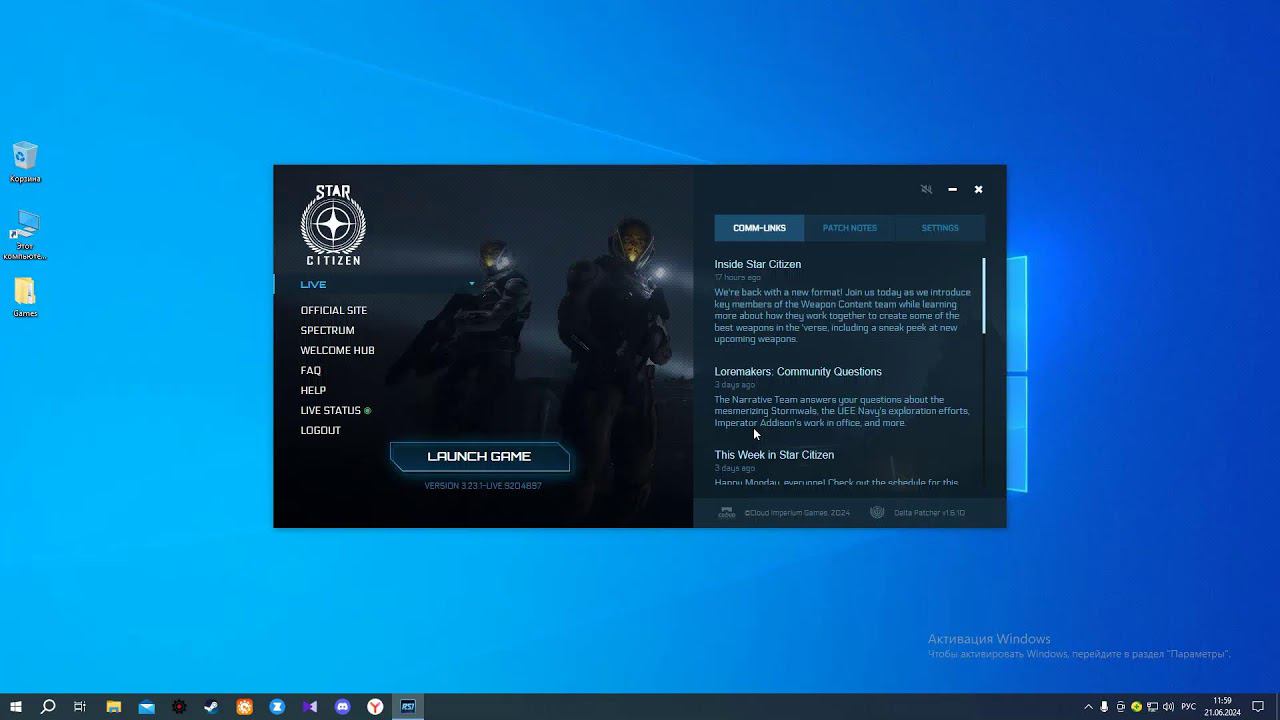The image size is (1280, 720).
Task: Open Discord from the taskbar
Action: pos(343,706)
